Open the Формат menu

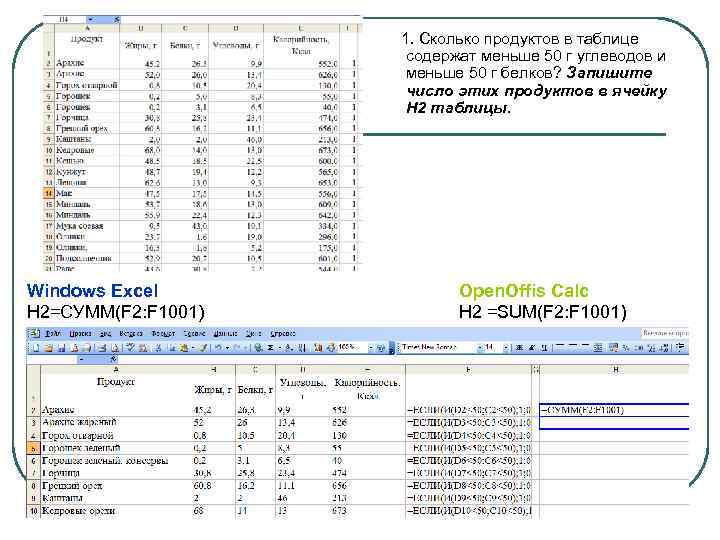[163, 334]
